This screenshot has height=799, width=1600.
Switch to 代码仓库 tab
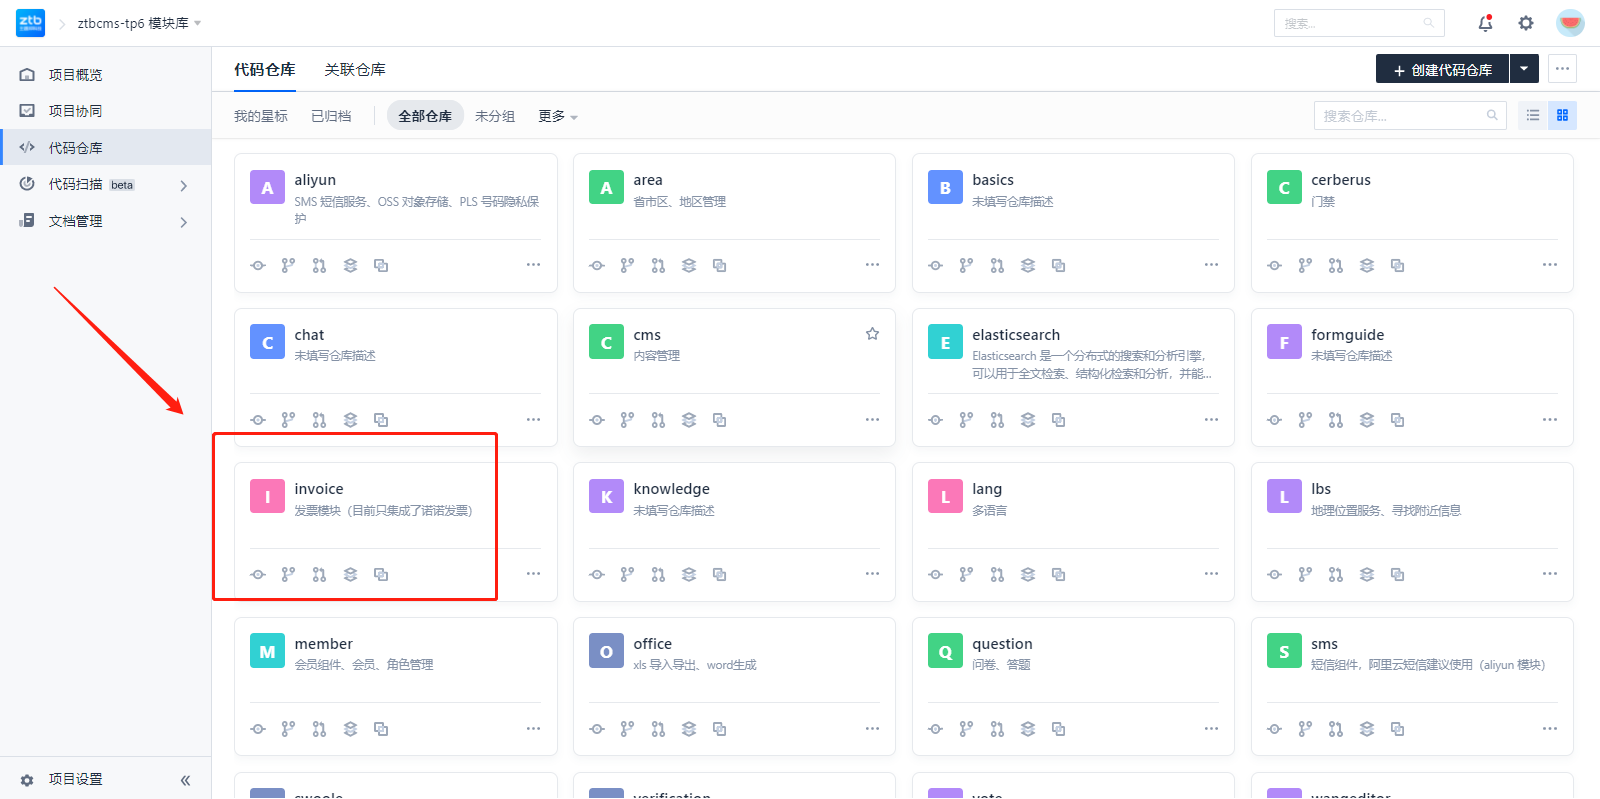pos(265,69)
